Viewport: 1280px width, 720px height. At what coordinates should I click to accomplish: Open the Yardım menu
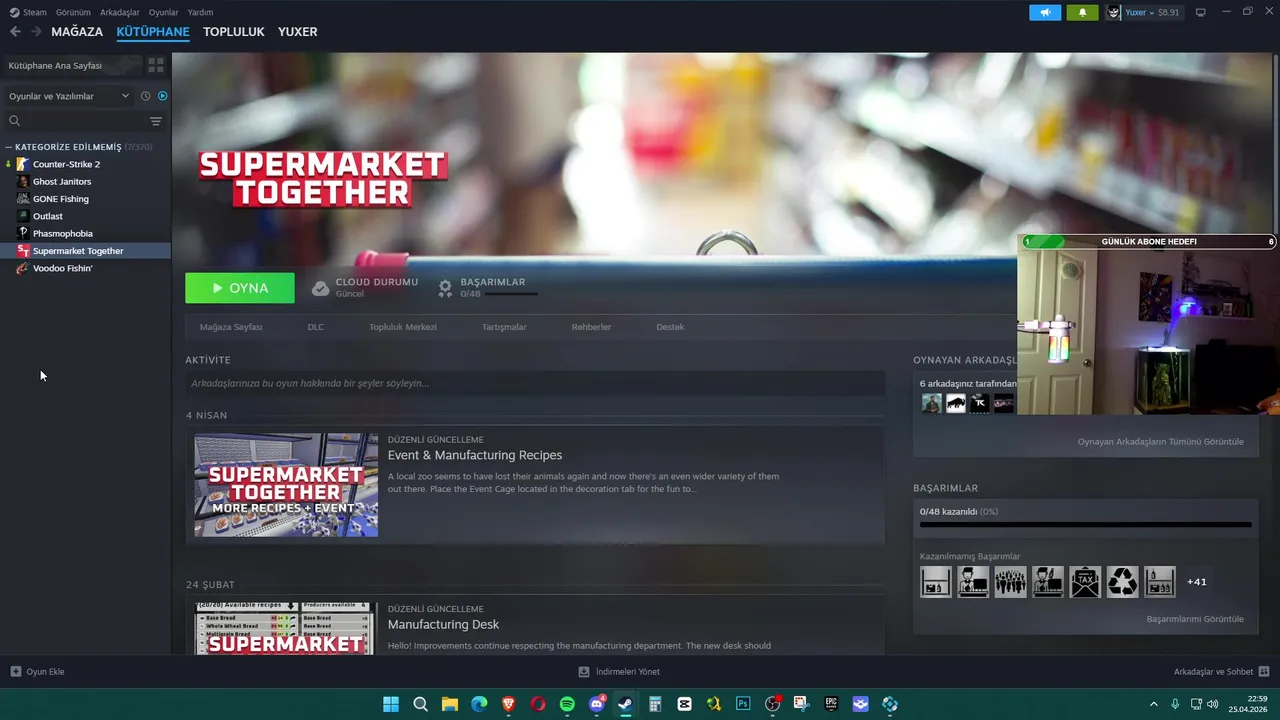pos(200,12)
